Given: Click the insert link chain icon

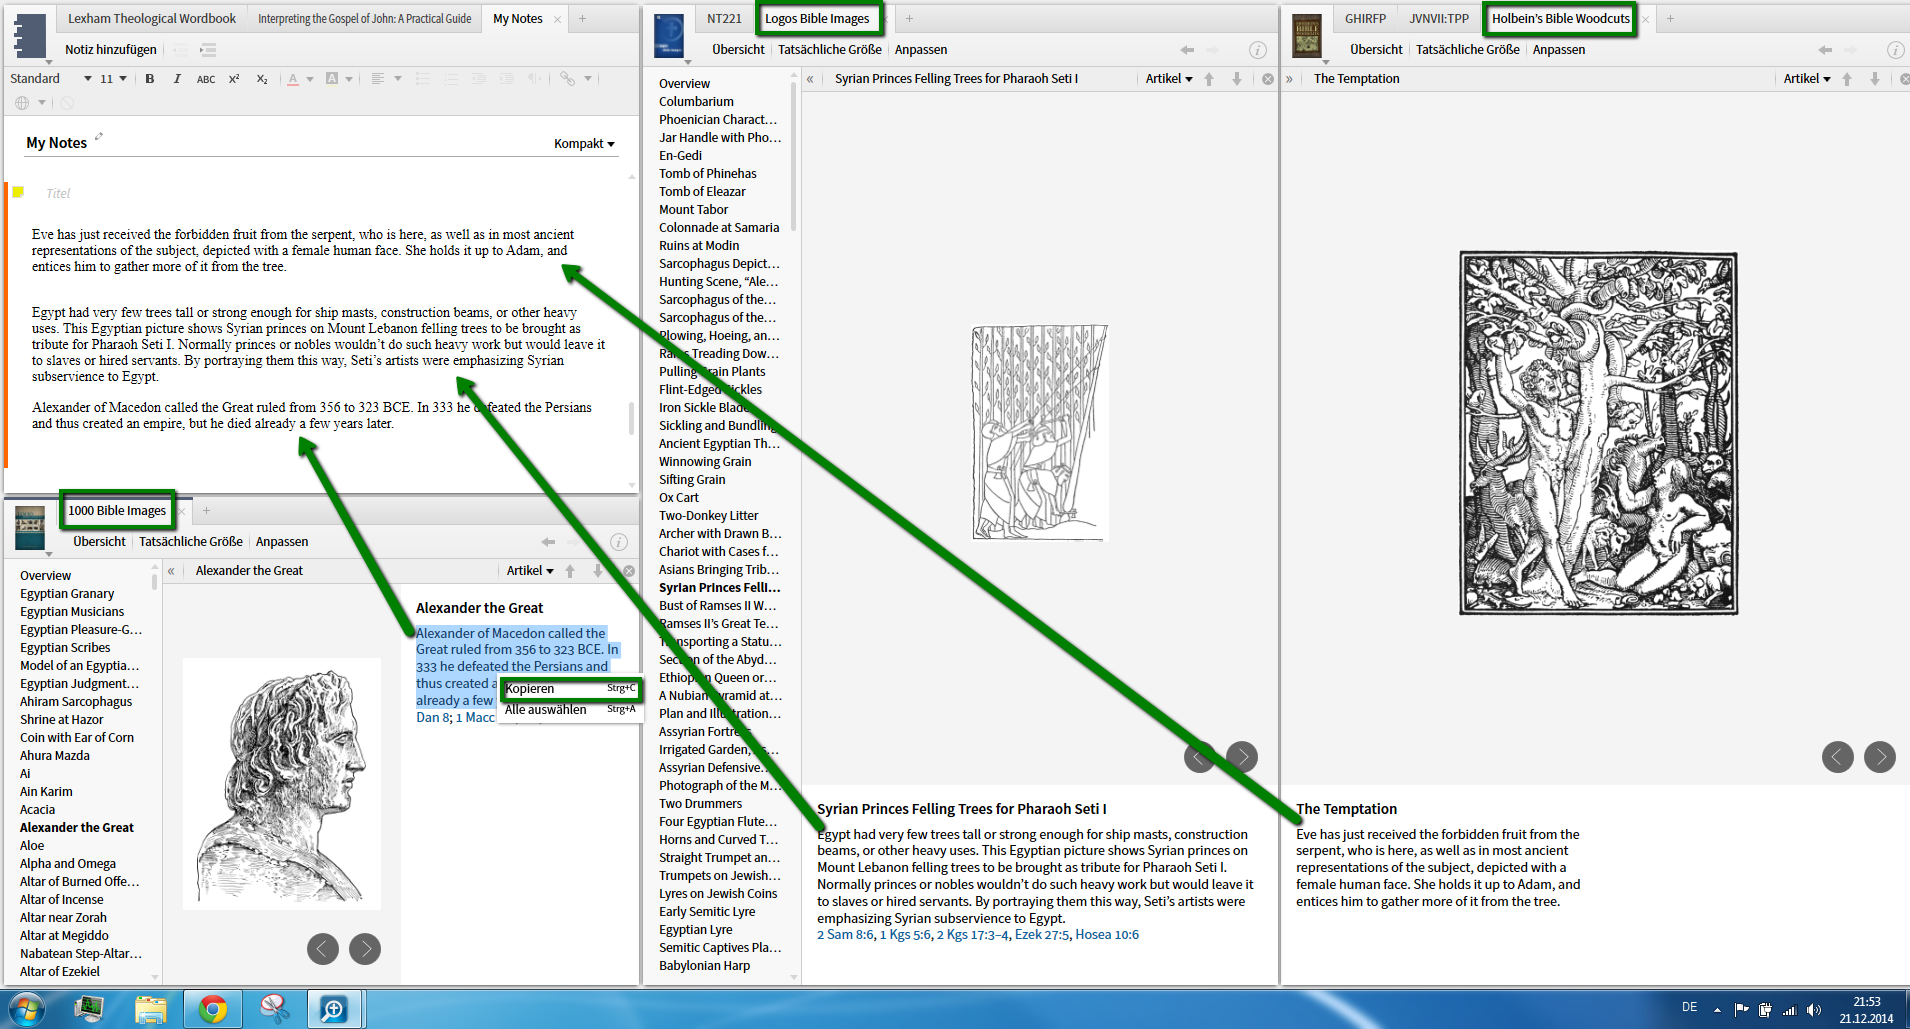Looking at the screenshot, I should click(x=568, y=79).
